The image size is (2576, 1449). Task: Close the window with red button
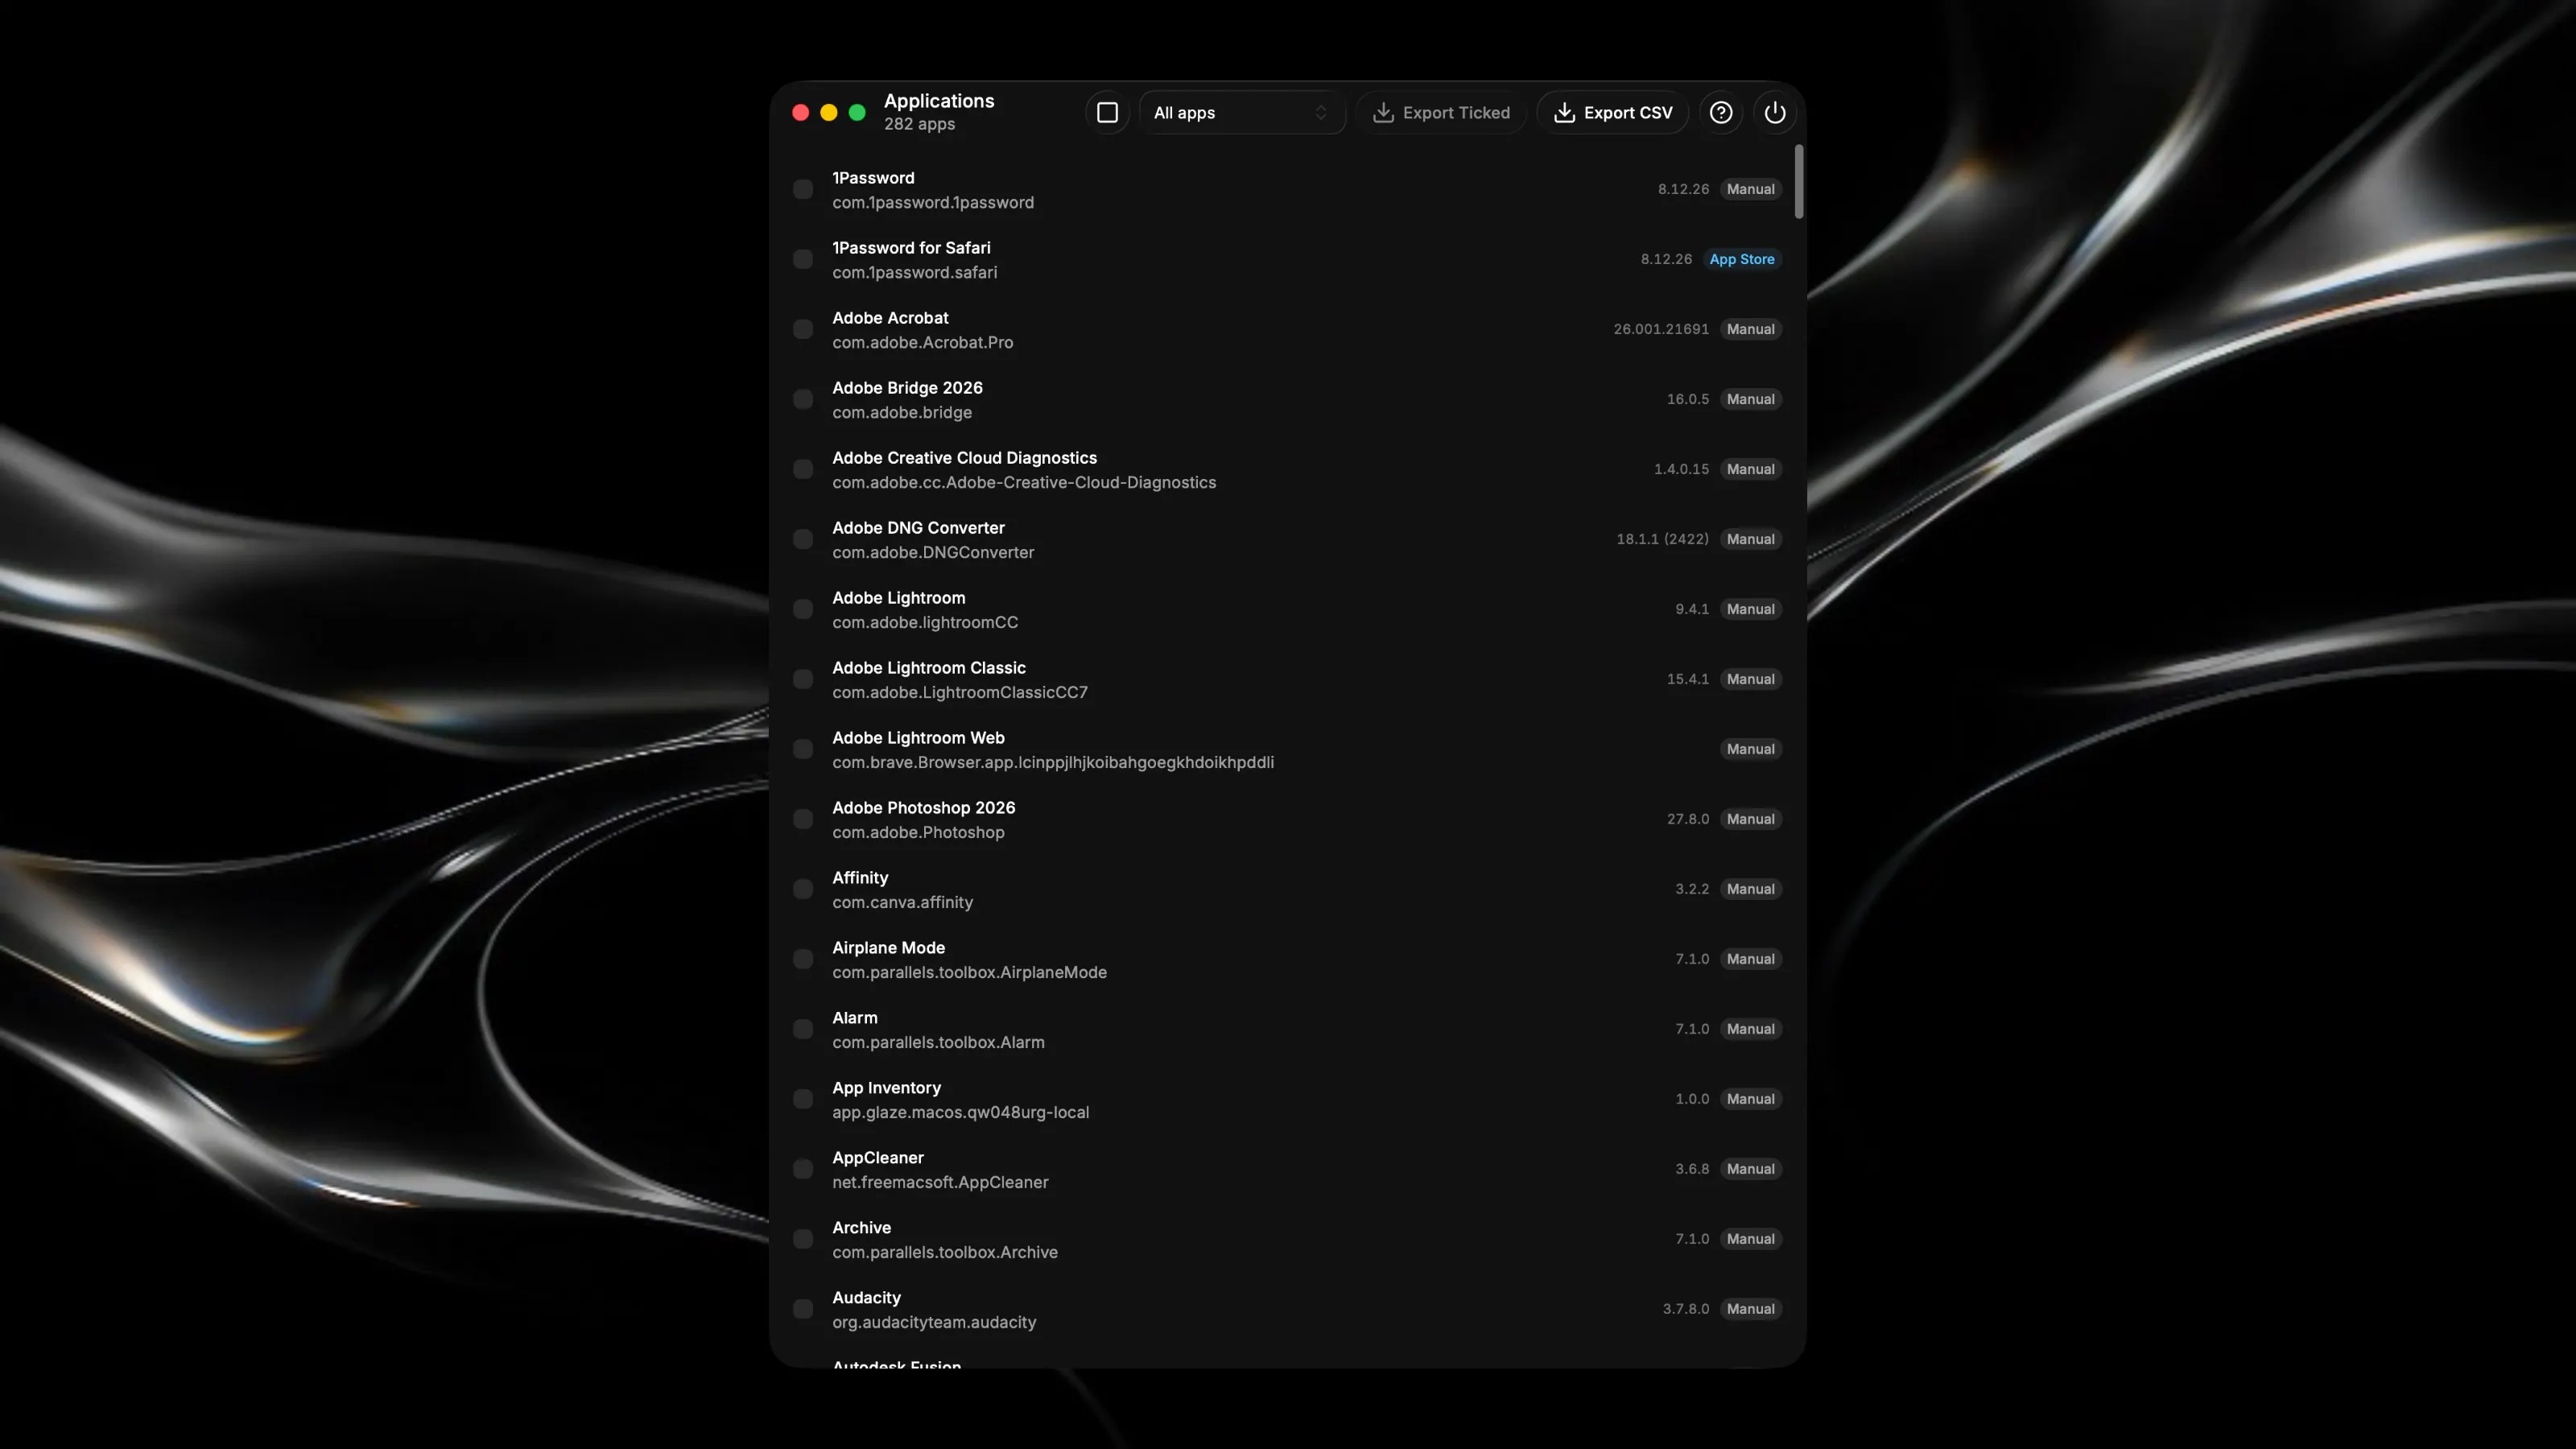click(800, 113)
